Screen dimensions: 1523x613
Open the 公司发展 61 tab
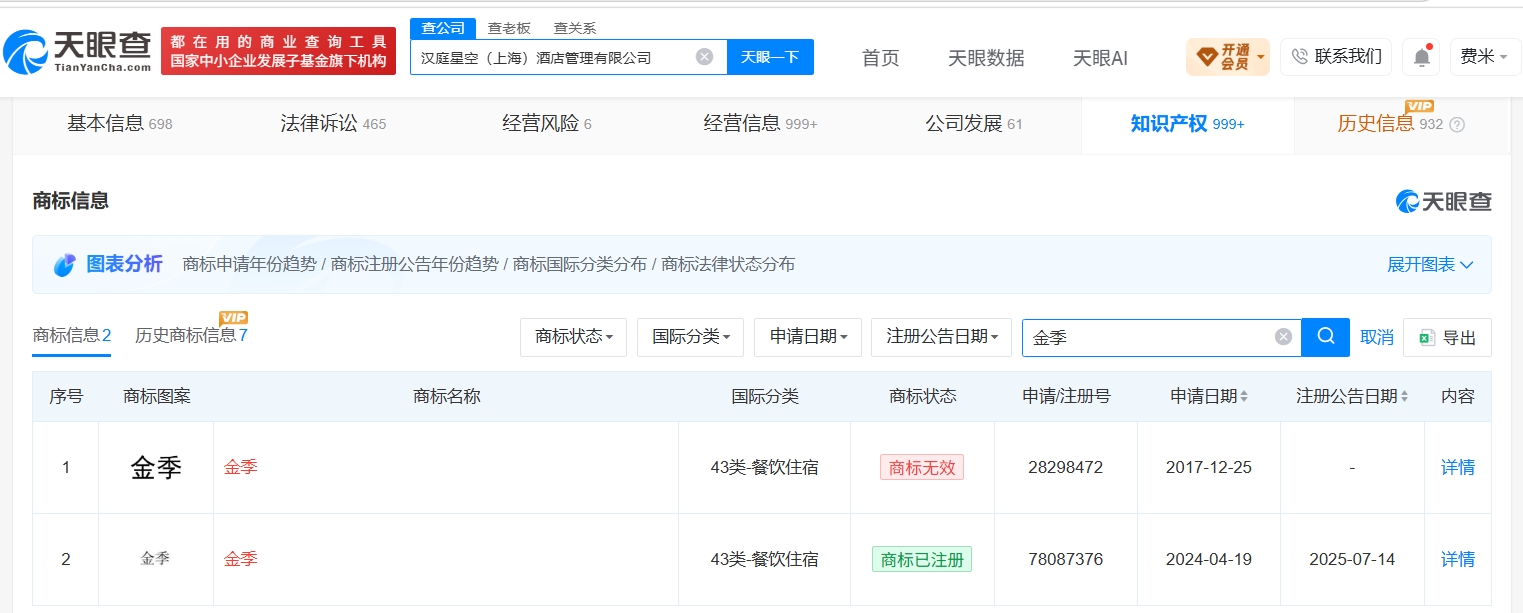click(x=974, y=124)
